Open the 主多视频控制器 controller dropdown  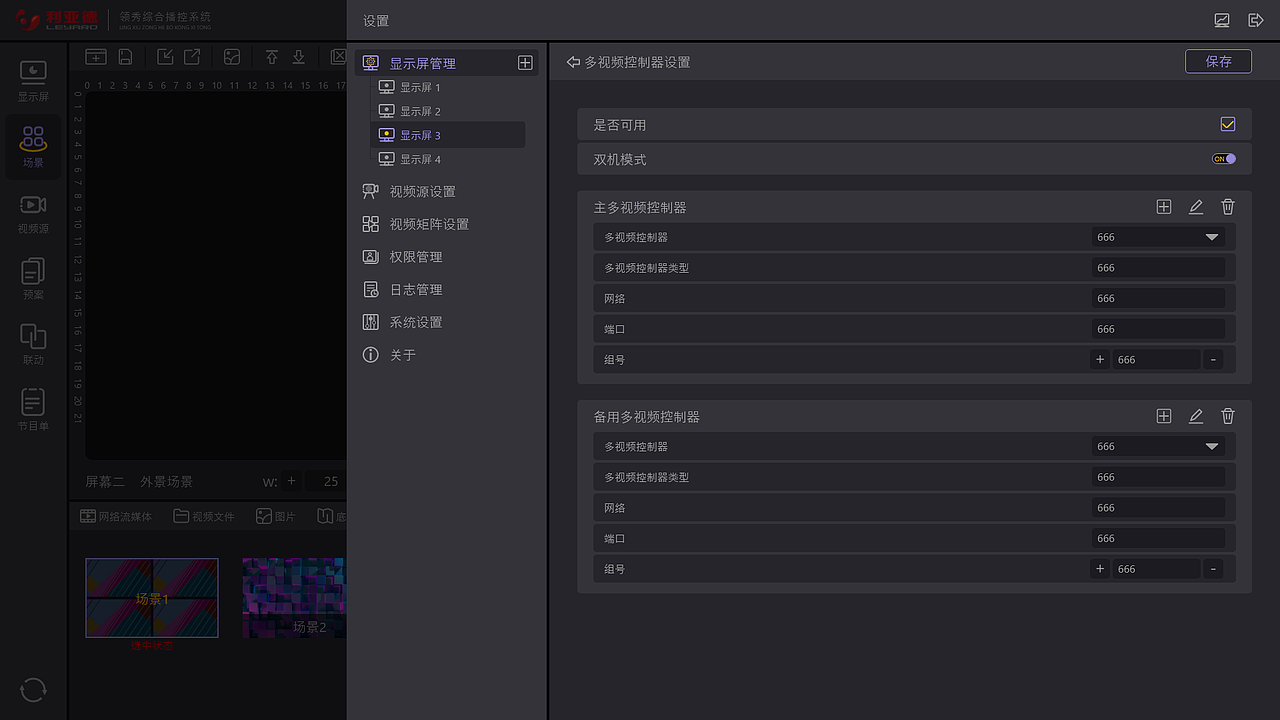tap(1158, 237)
